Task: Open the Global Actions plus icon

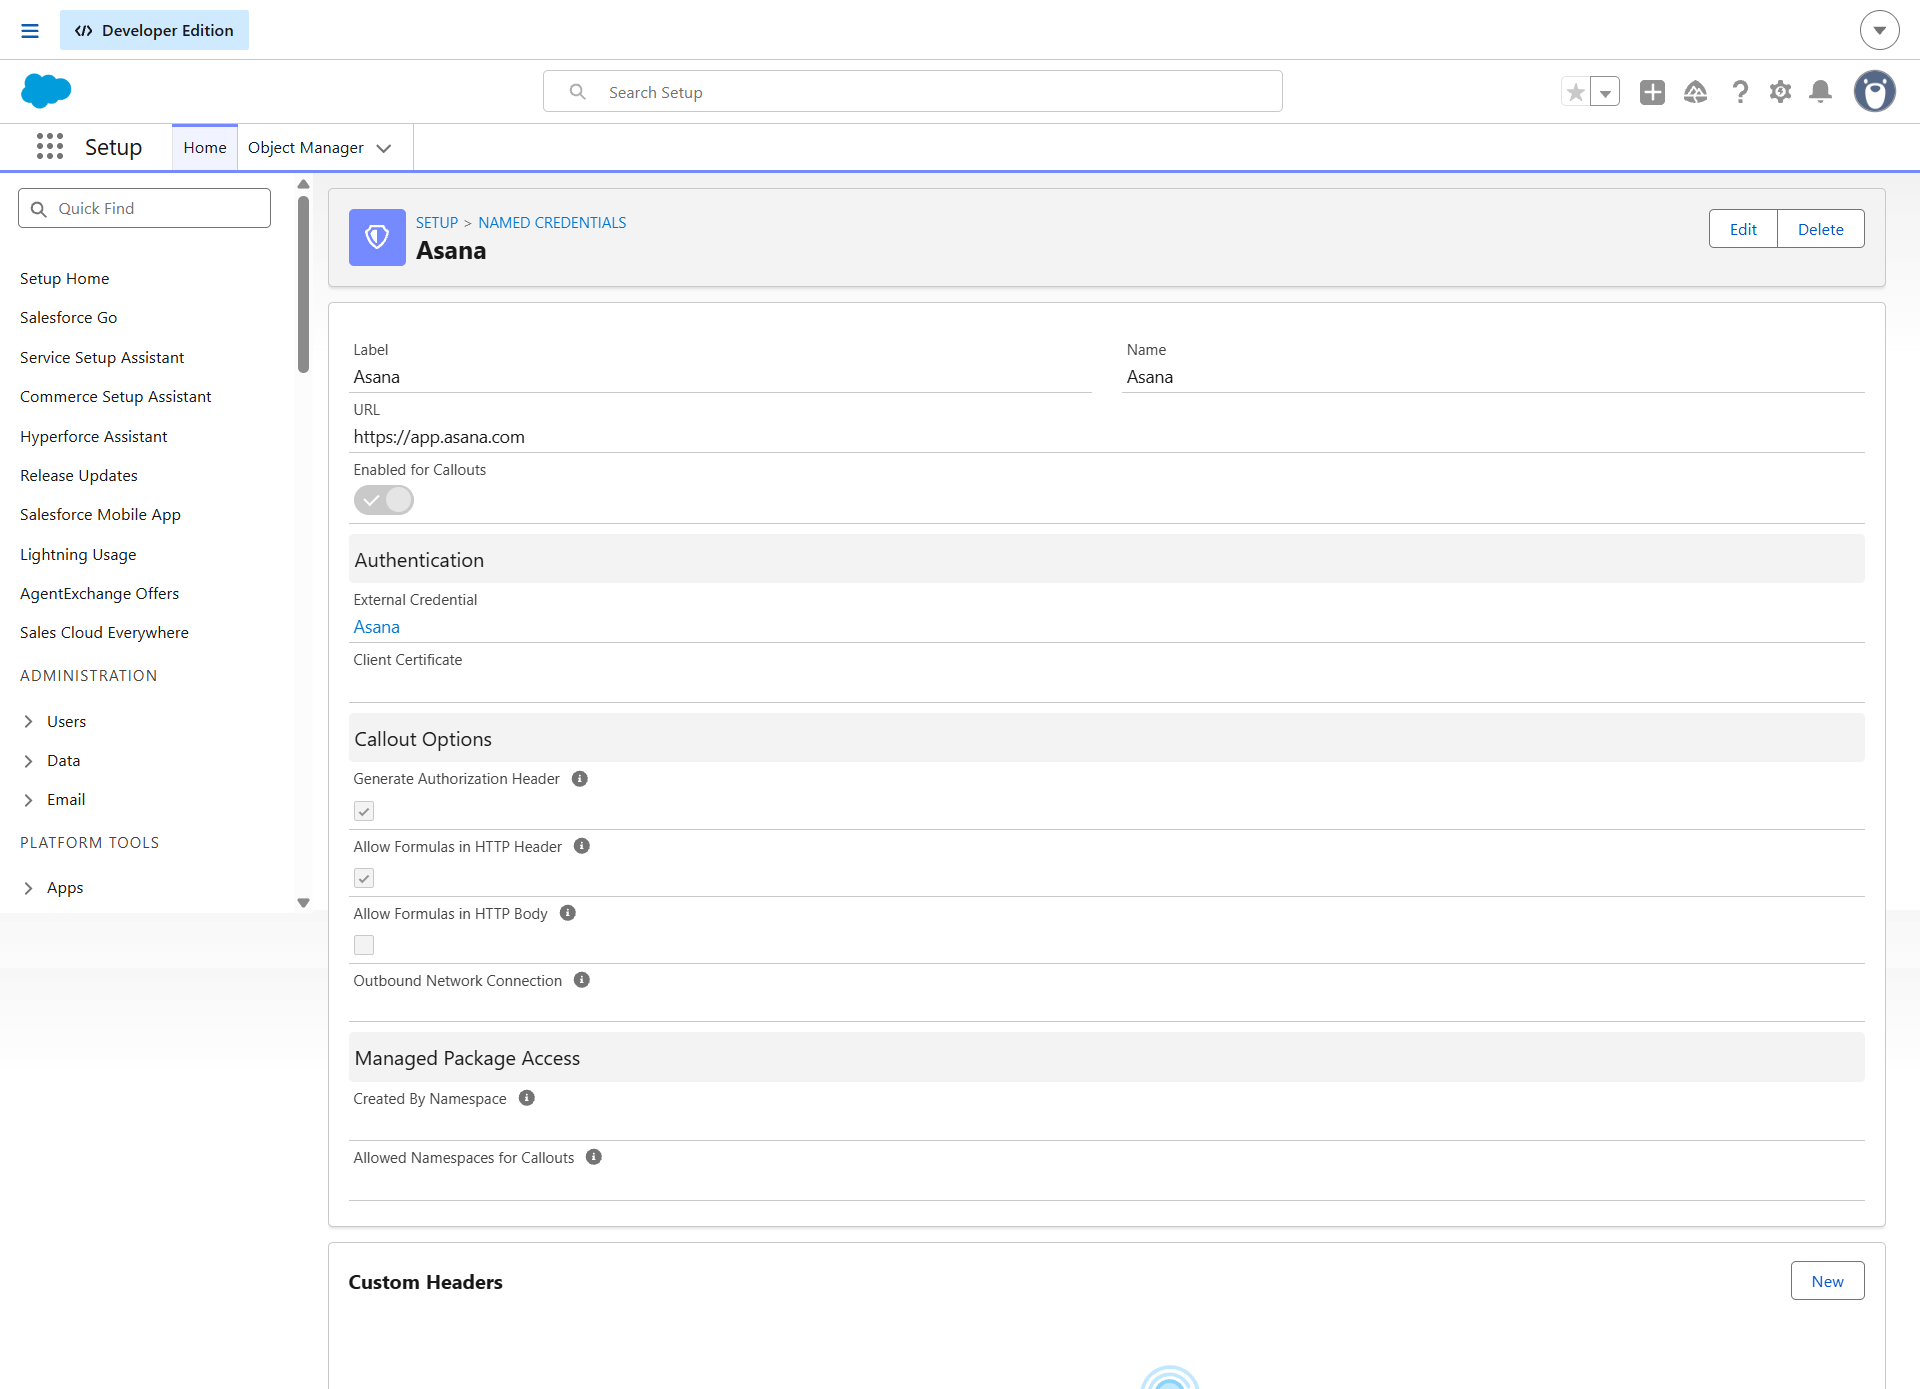Action: click(1652, 92)
